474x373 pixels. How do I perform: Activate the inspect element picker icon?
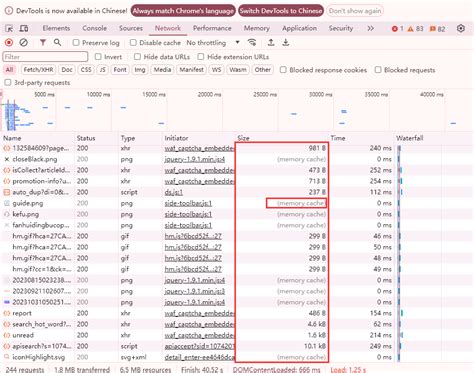click(x=9, y=29)
